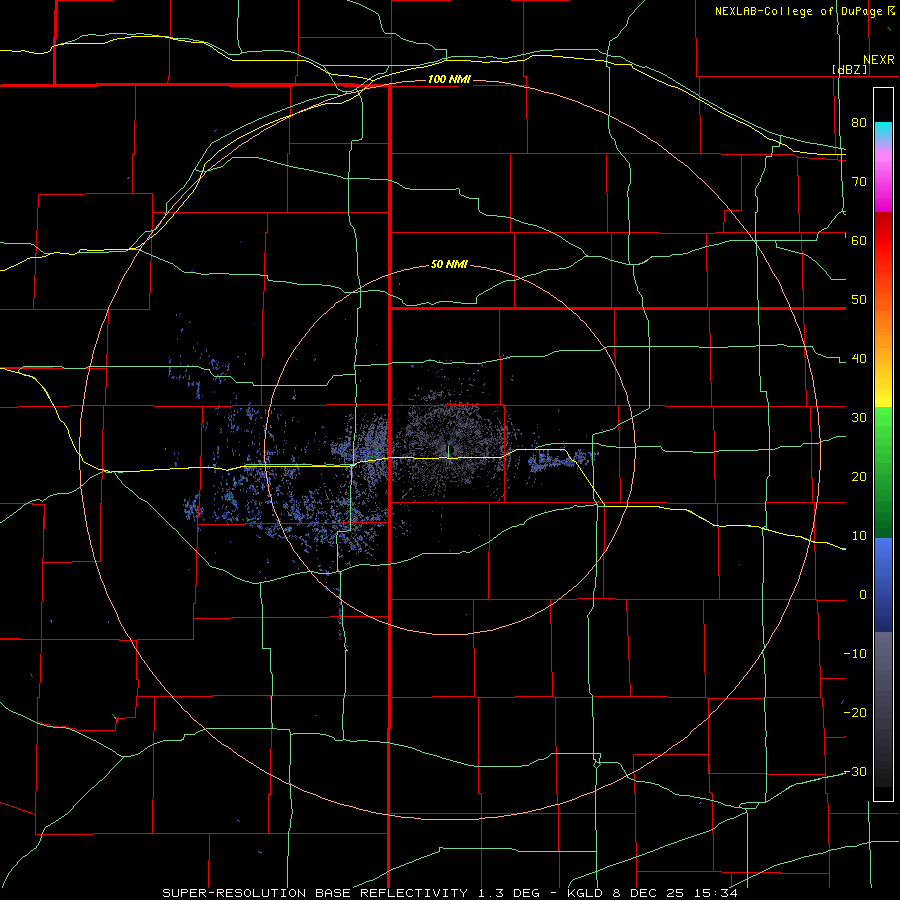Click the -30 dBZ tick label on the color scale
This screenshot has width=900, height=900.
tap(855, 772)
